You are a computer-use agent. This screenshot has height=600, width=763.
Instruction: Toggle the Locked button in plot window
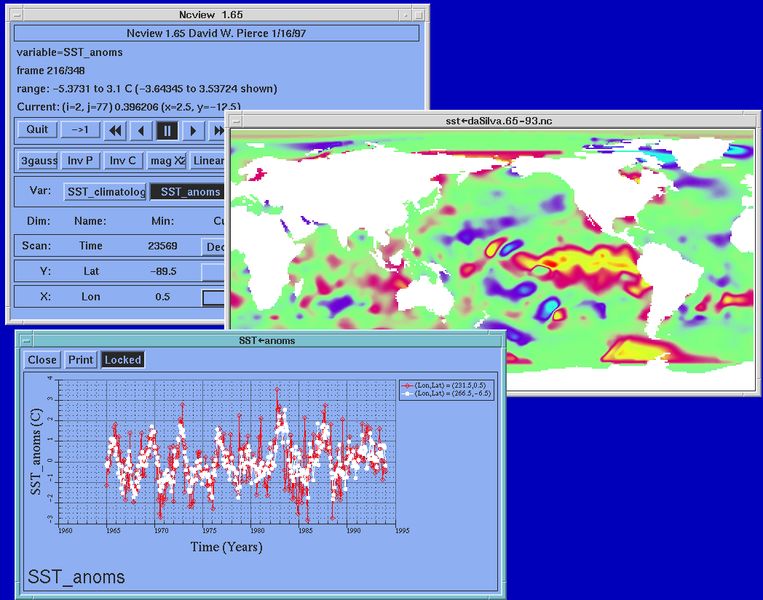123,360
